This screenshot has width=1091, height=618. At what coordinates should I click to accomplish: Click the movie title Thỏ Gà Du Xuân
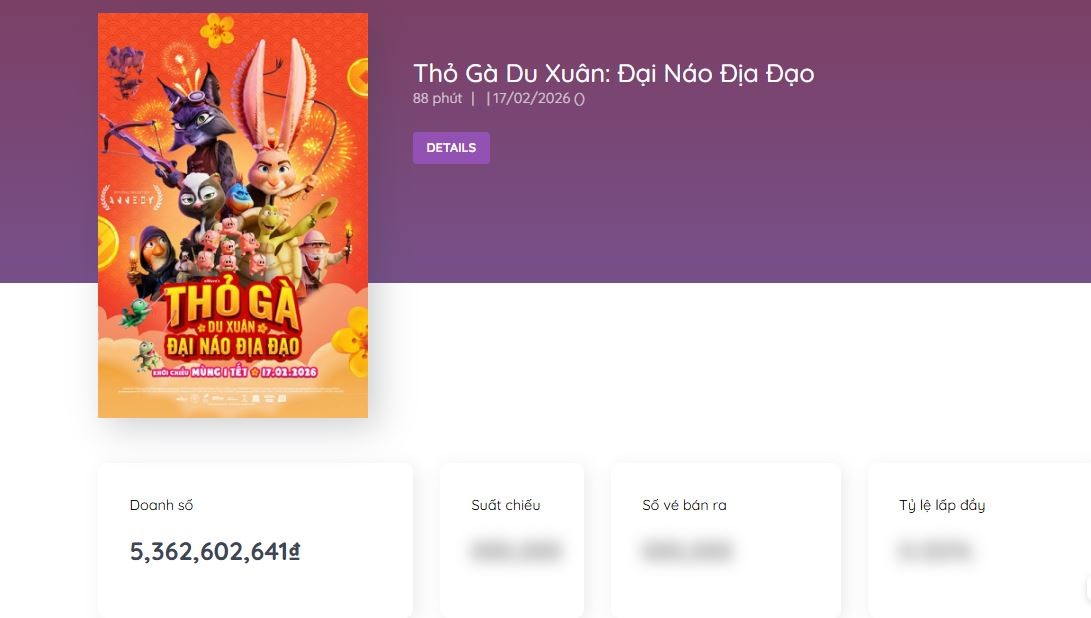tap(613, 73)
